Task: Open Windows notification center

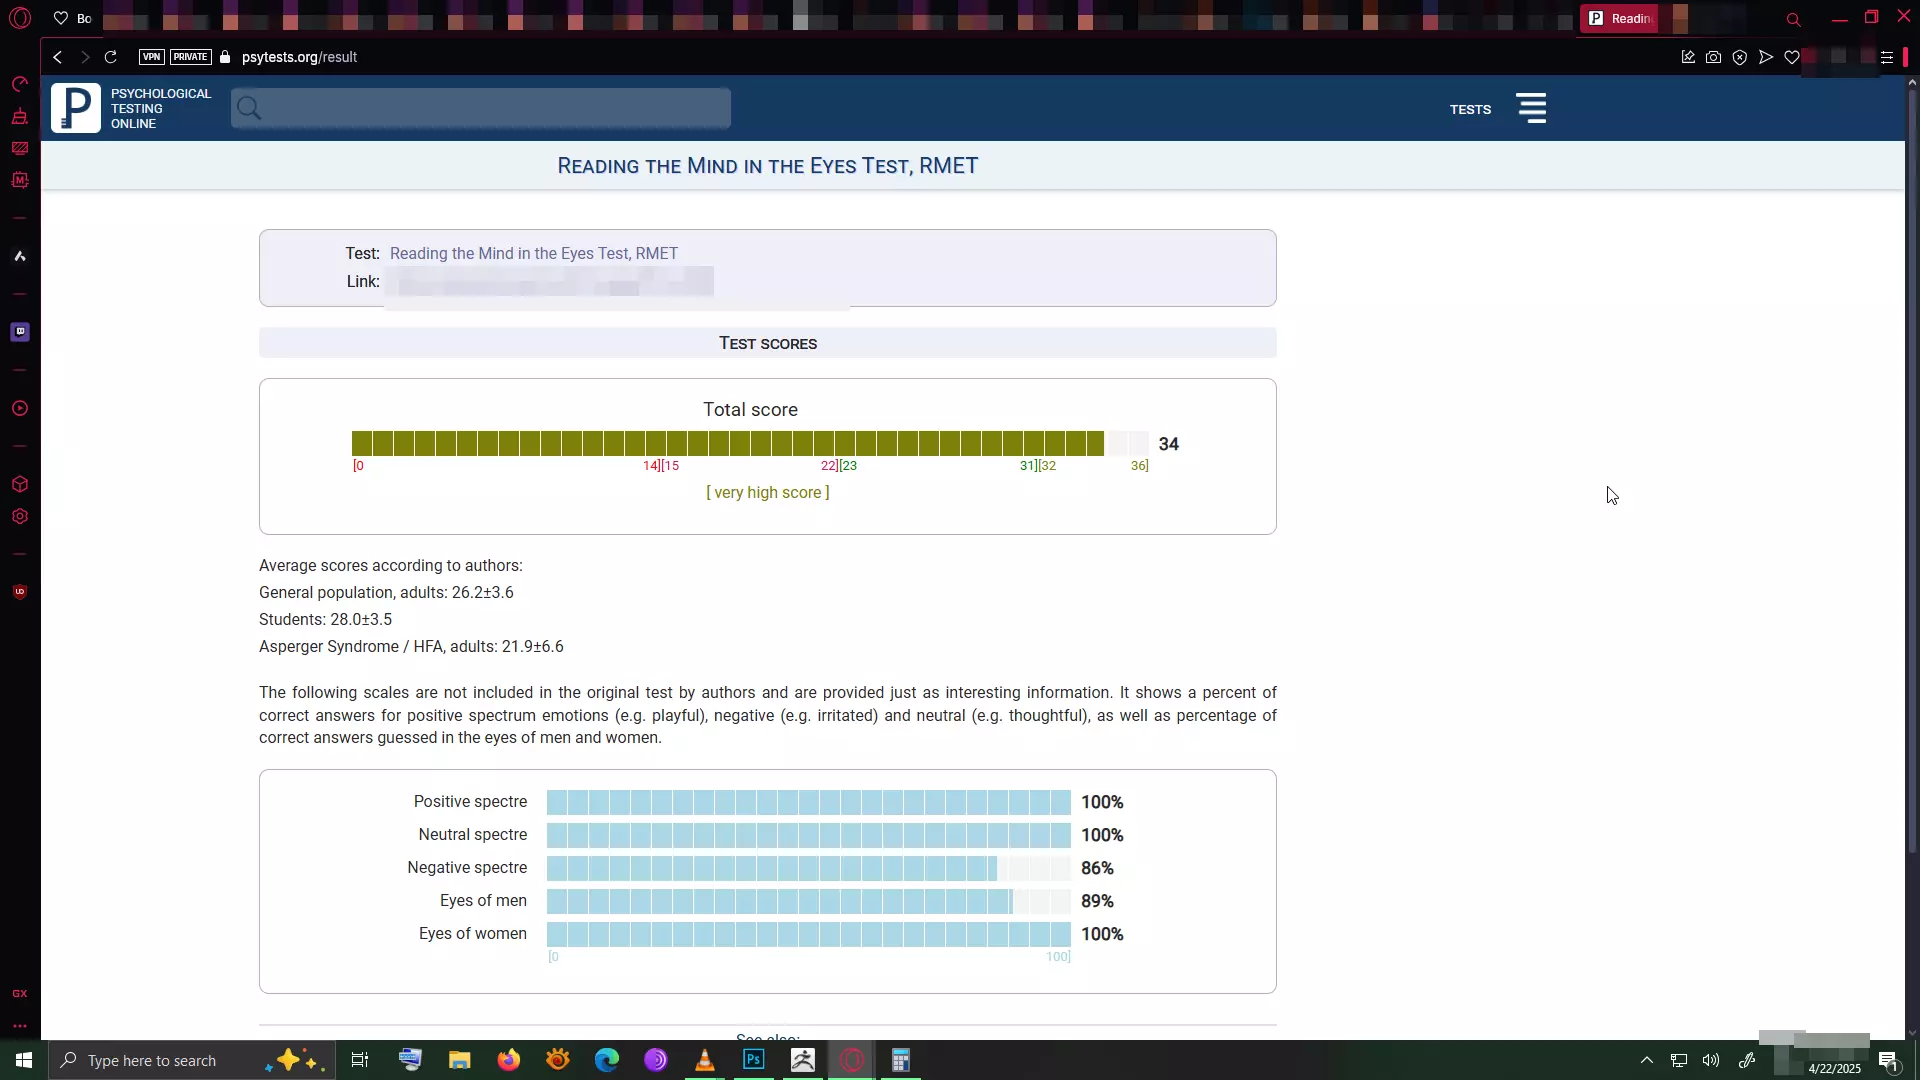Action: (1888, 1061)
